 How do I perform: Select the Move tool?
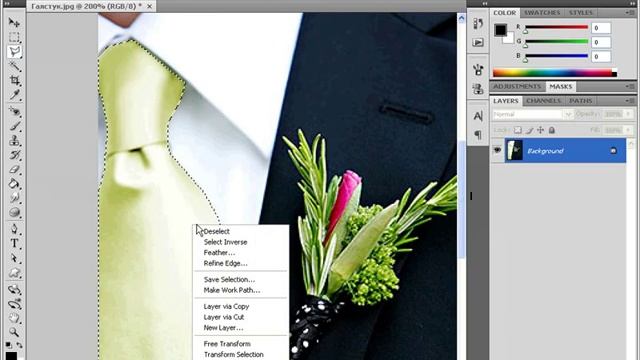pos(14,22)
